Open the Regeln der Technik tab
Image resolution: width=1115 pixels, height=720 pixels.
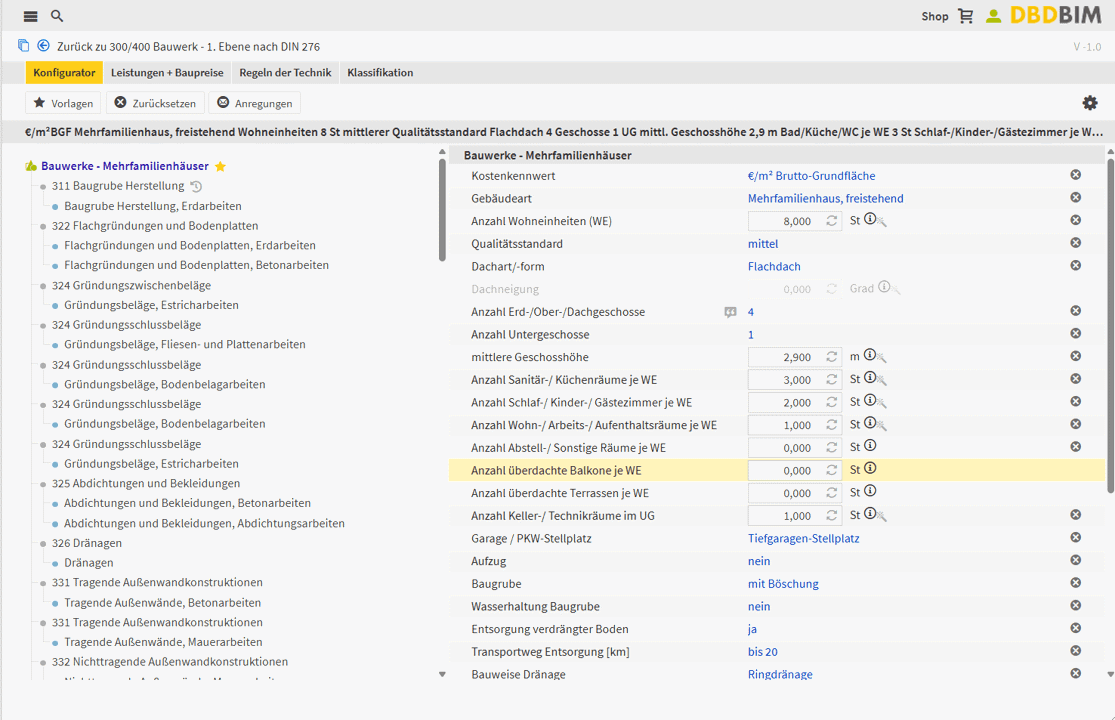[x=285, y=72]
